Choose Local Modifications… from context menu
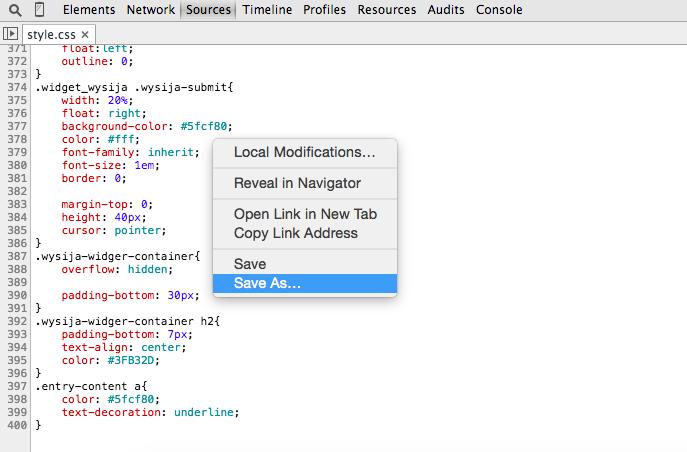 click(x=304, y=153)
